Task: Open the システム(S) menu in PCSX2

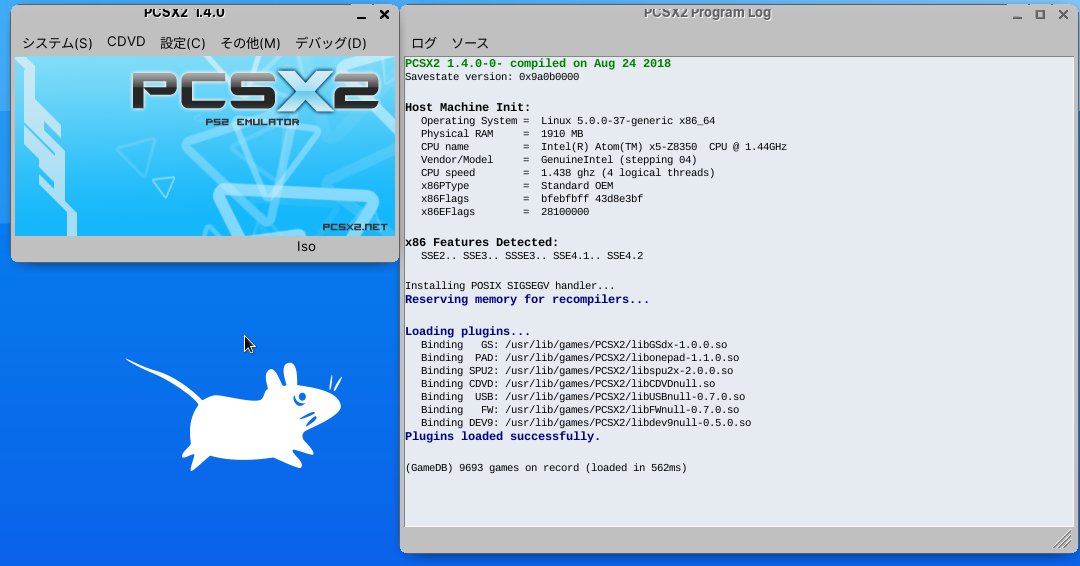Action: 57,43
